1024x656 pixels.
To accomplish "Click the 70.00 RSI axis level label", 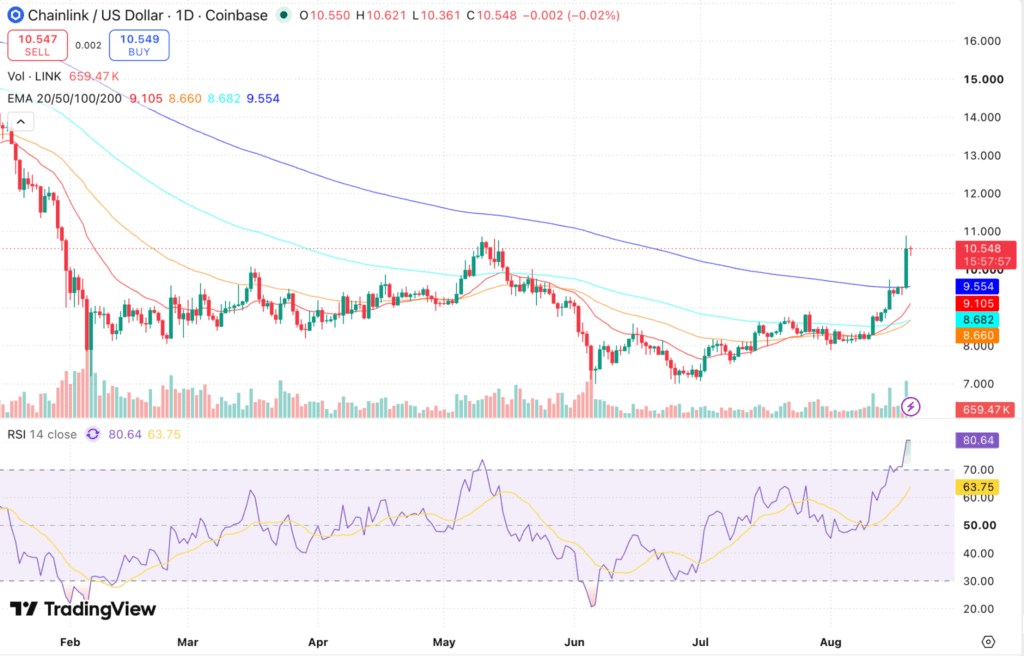I will coord(978,470).
